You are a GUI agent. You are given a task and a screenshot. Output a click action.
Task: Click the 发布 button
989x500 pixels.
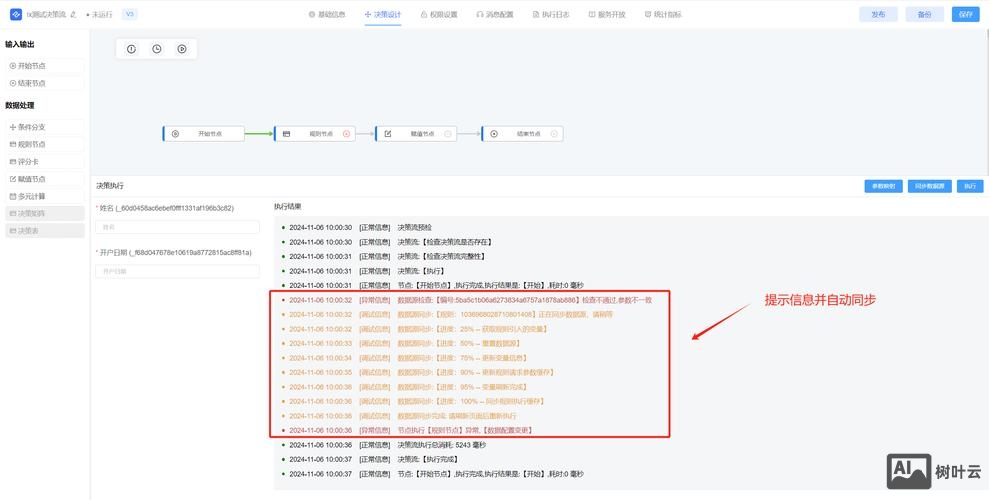pos(878,15)
